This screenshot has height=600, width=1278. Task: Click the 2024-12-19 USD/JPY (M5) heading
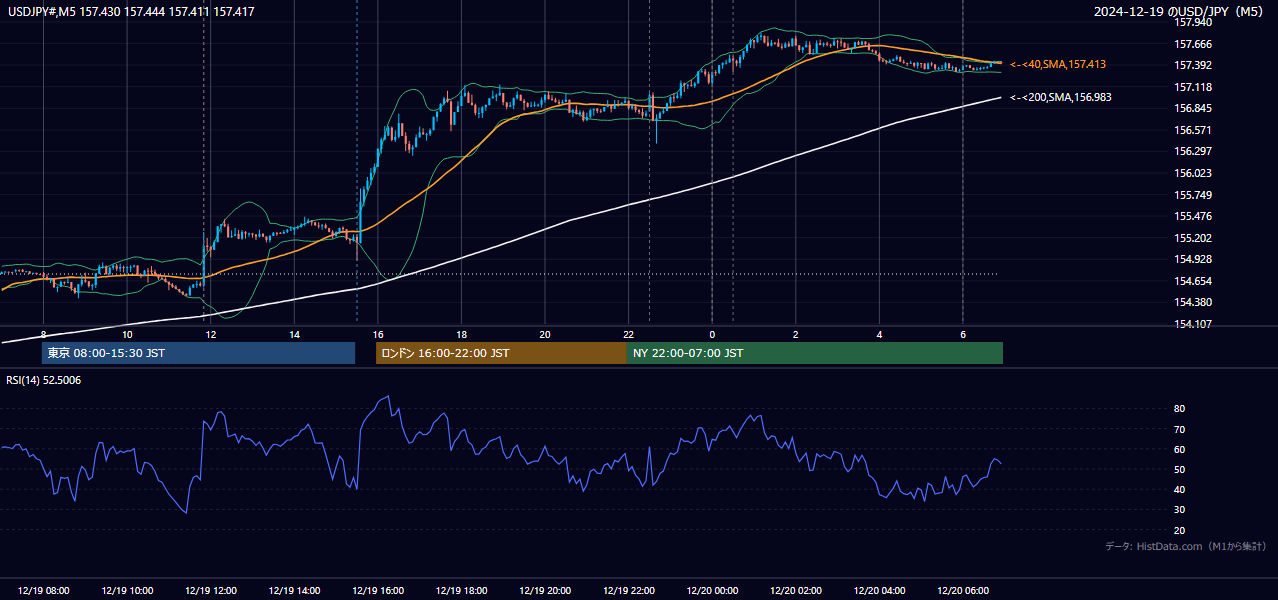[1178, 11]
